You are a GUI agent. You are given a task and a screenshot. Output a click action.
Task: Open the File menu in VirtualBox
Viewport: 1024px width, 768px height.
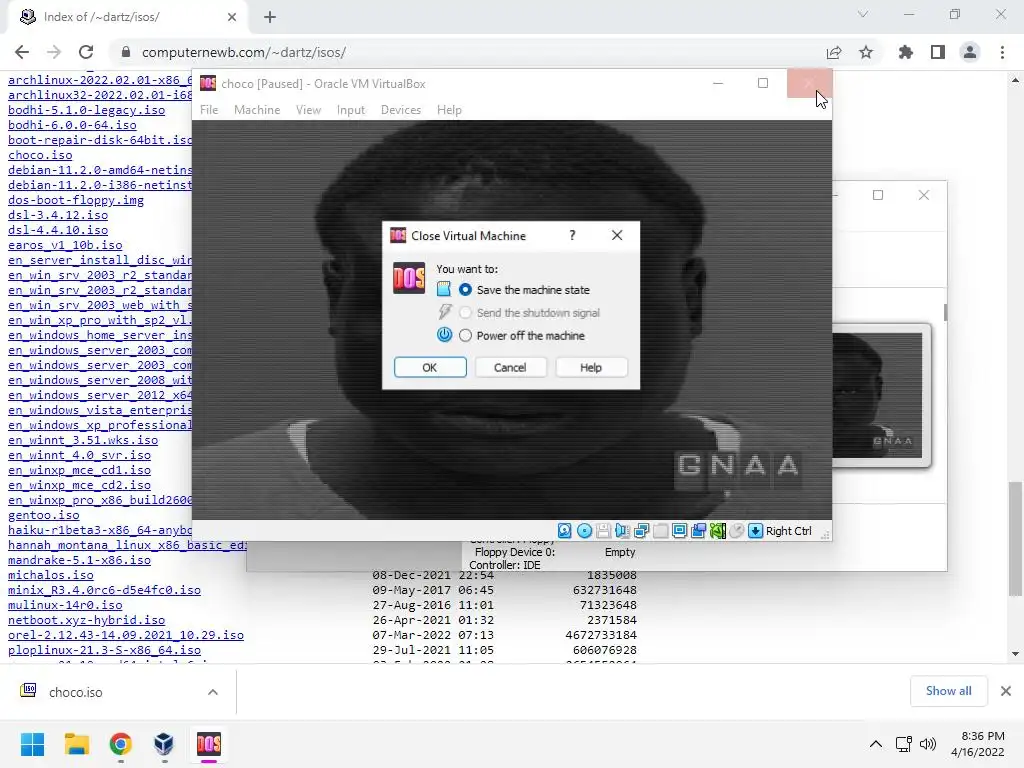tap(209, 110)
